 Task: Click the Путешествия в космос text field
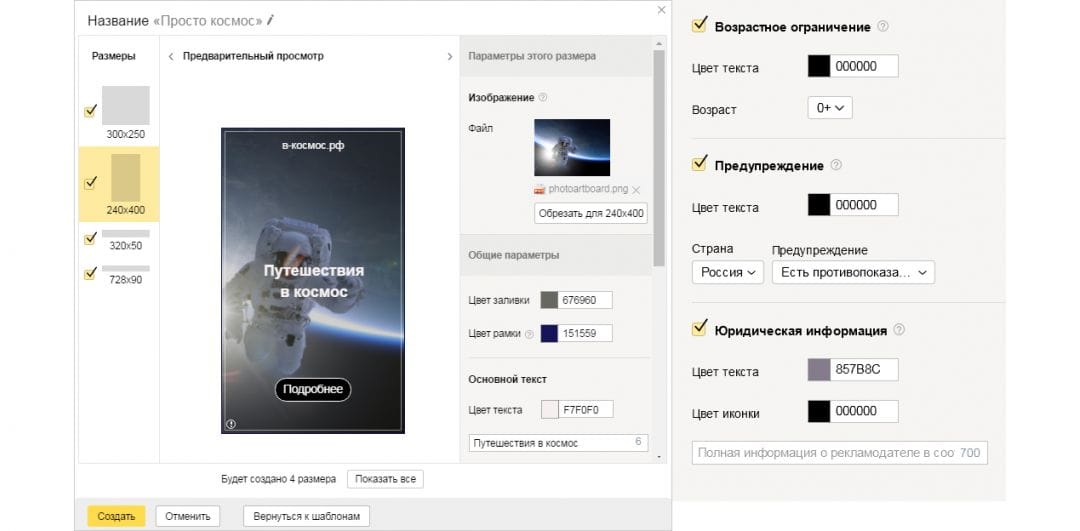tap(558, 443)
